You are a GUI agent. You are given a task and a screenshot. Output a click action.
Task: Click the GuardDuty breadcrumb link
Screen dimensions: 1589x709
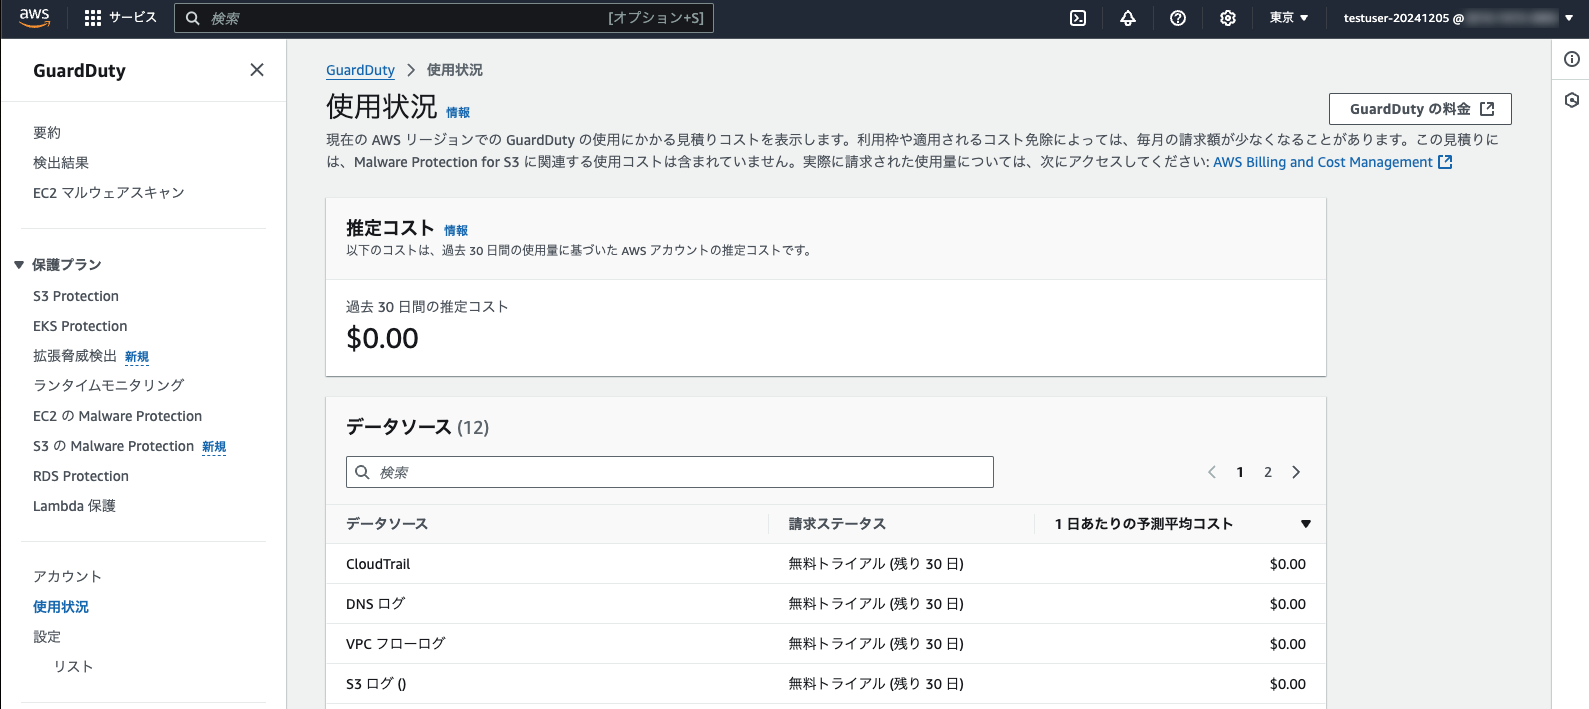(x=360, y=70)
